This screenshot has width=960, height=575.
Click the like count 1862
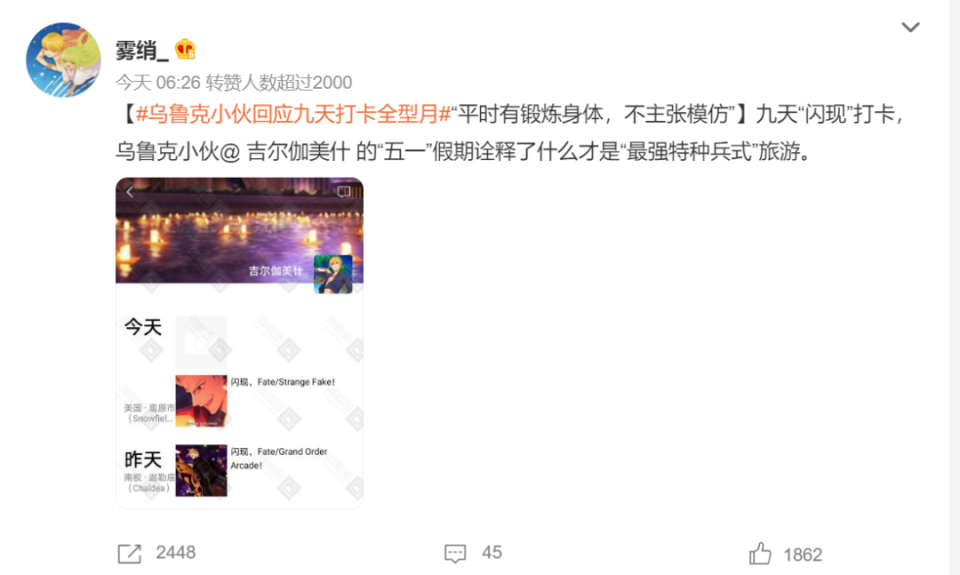803,555
